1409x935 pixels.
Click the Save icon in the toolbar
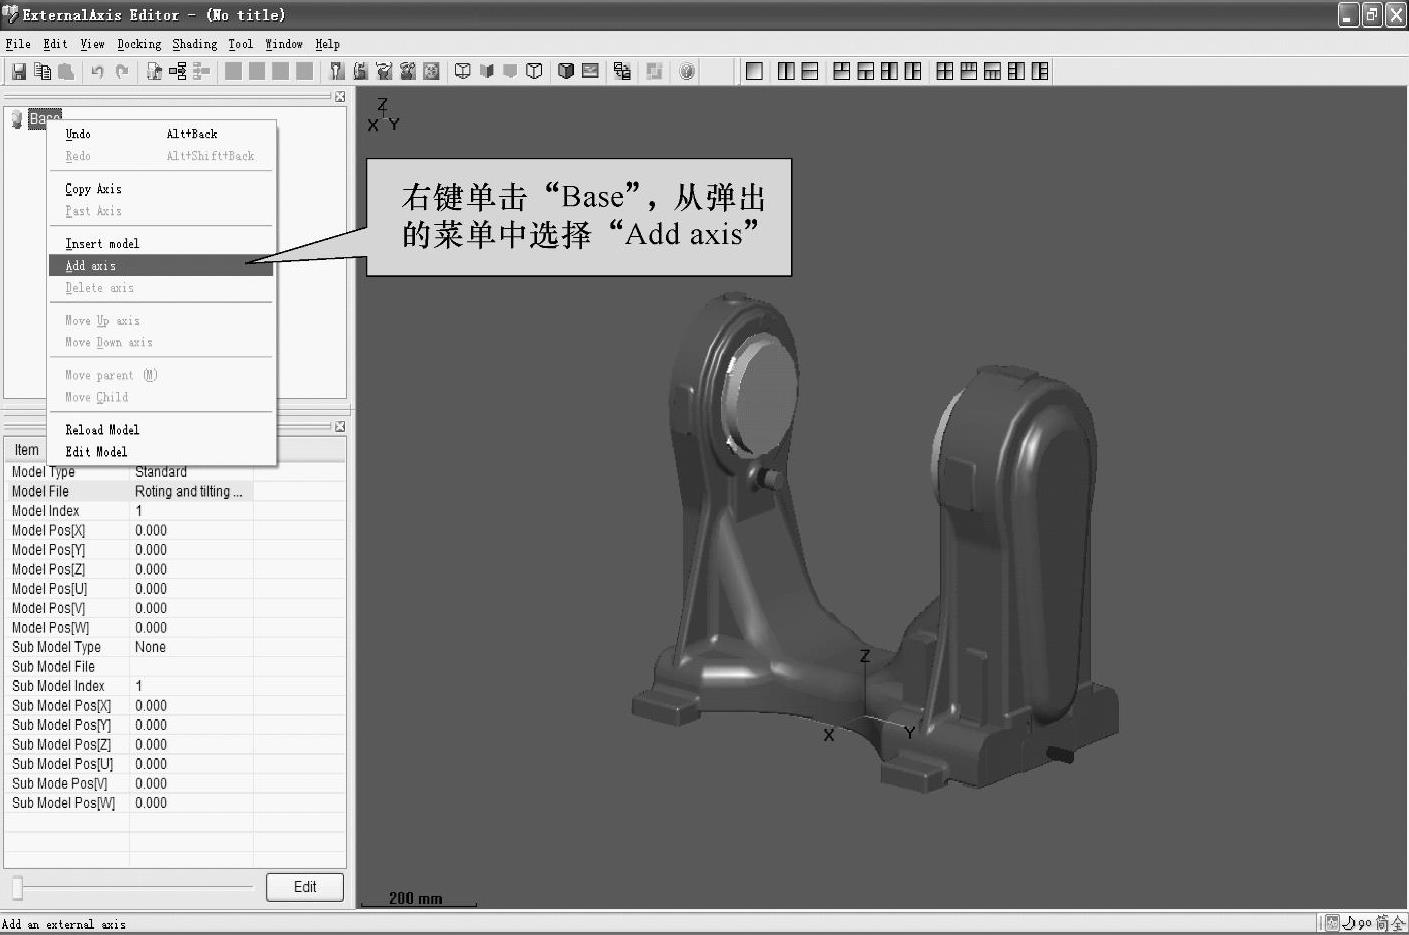click(x=19, y=71)
